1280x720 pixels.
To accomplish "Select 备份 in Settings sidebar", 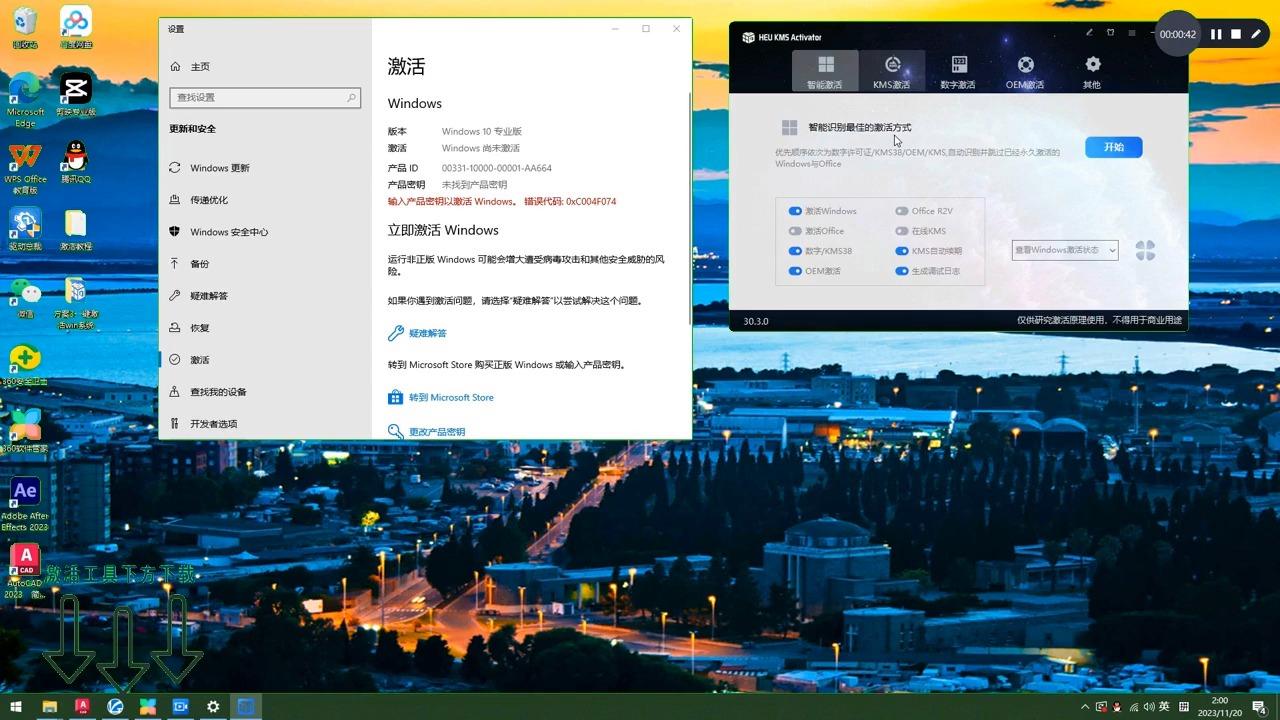I will (265, 264).
